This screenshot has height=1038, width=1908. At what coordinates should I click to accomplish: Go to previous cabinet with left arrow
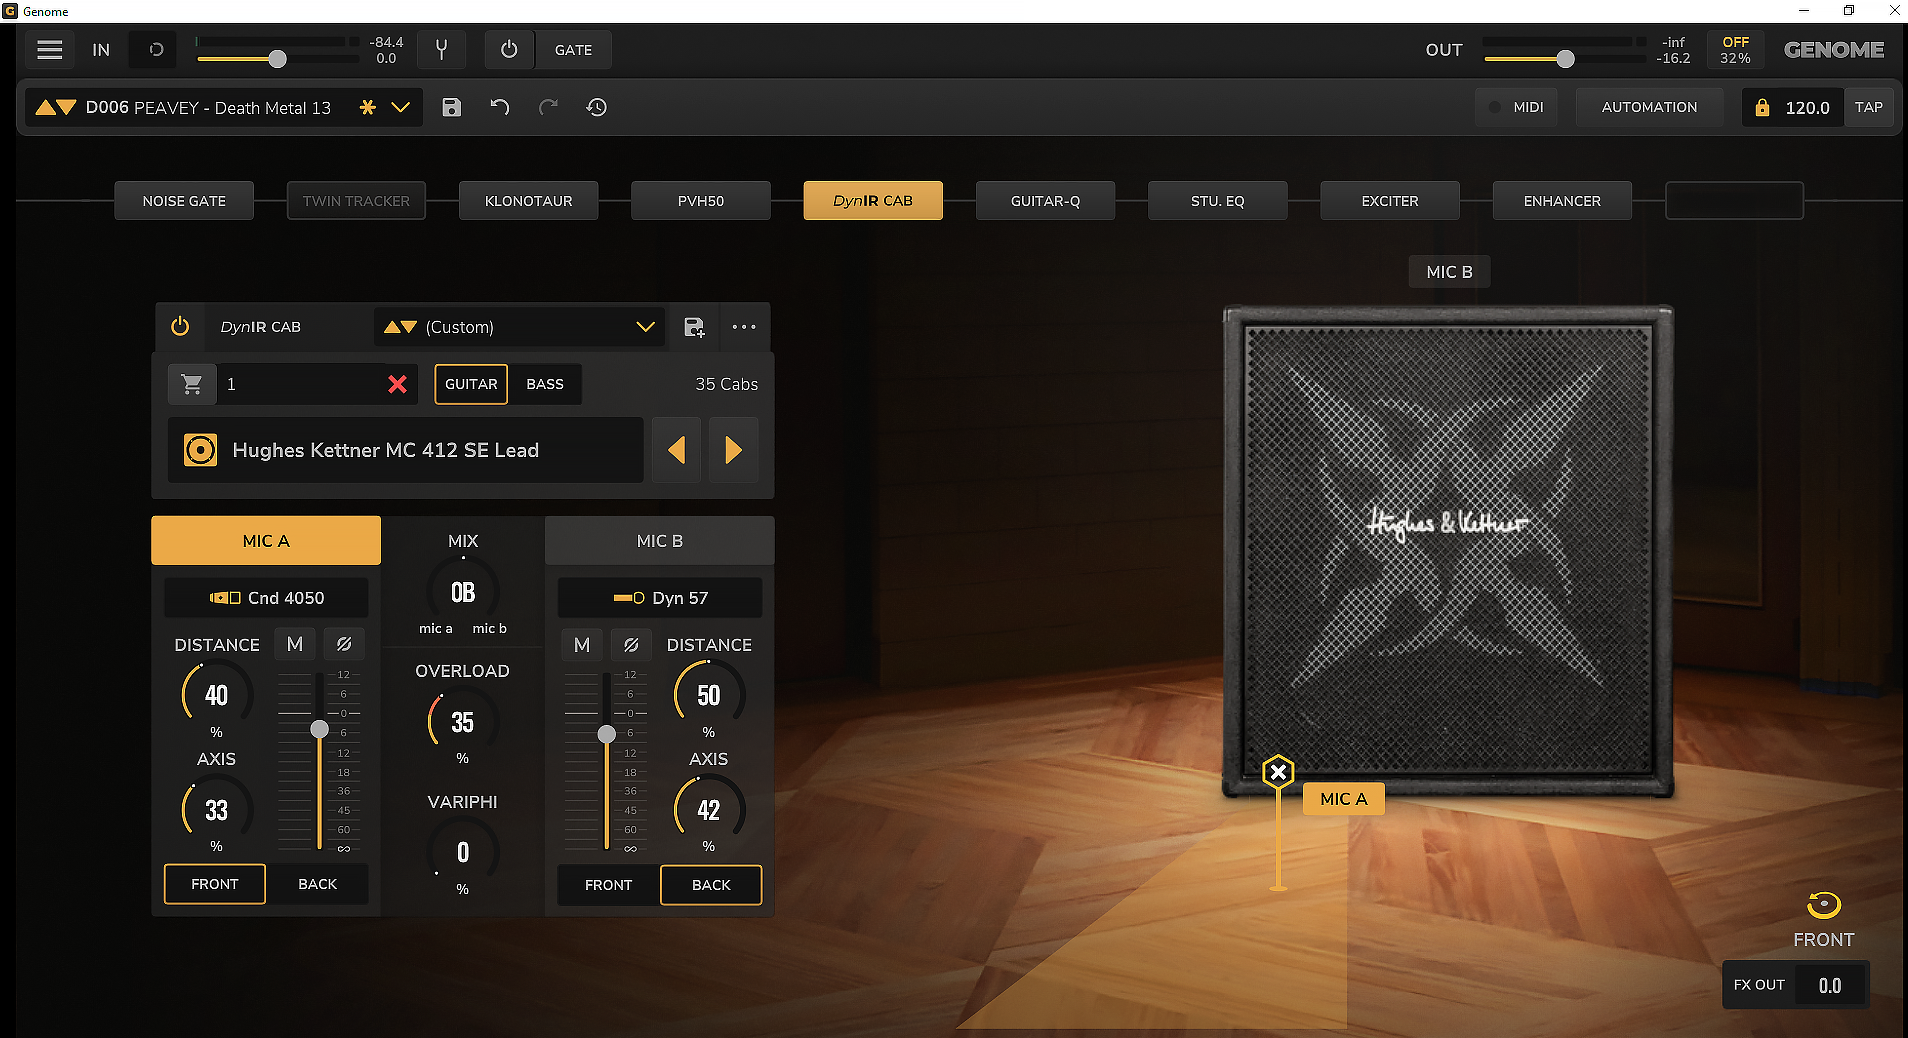(676, 450)
